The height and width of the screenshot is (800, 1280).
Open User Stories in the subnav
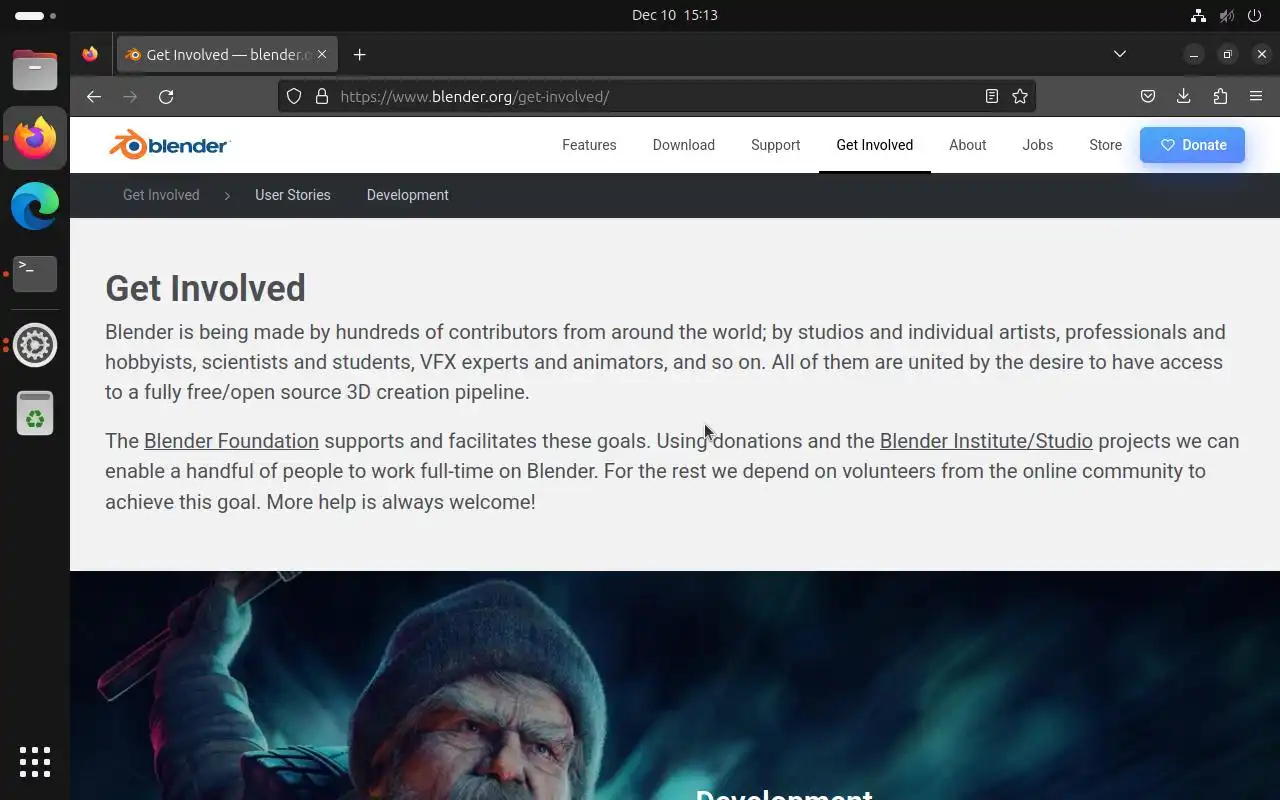point(293,195)
